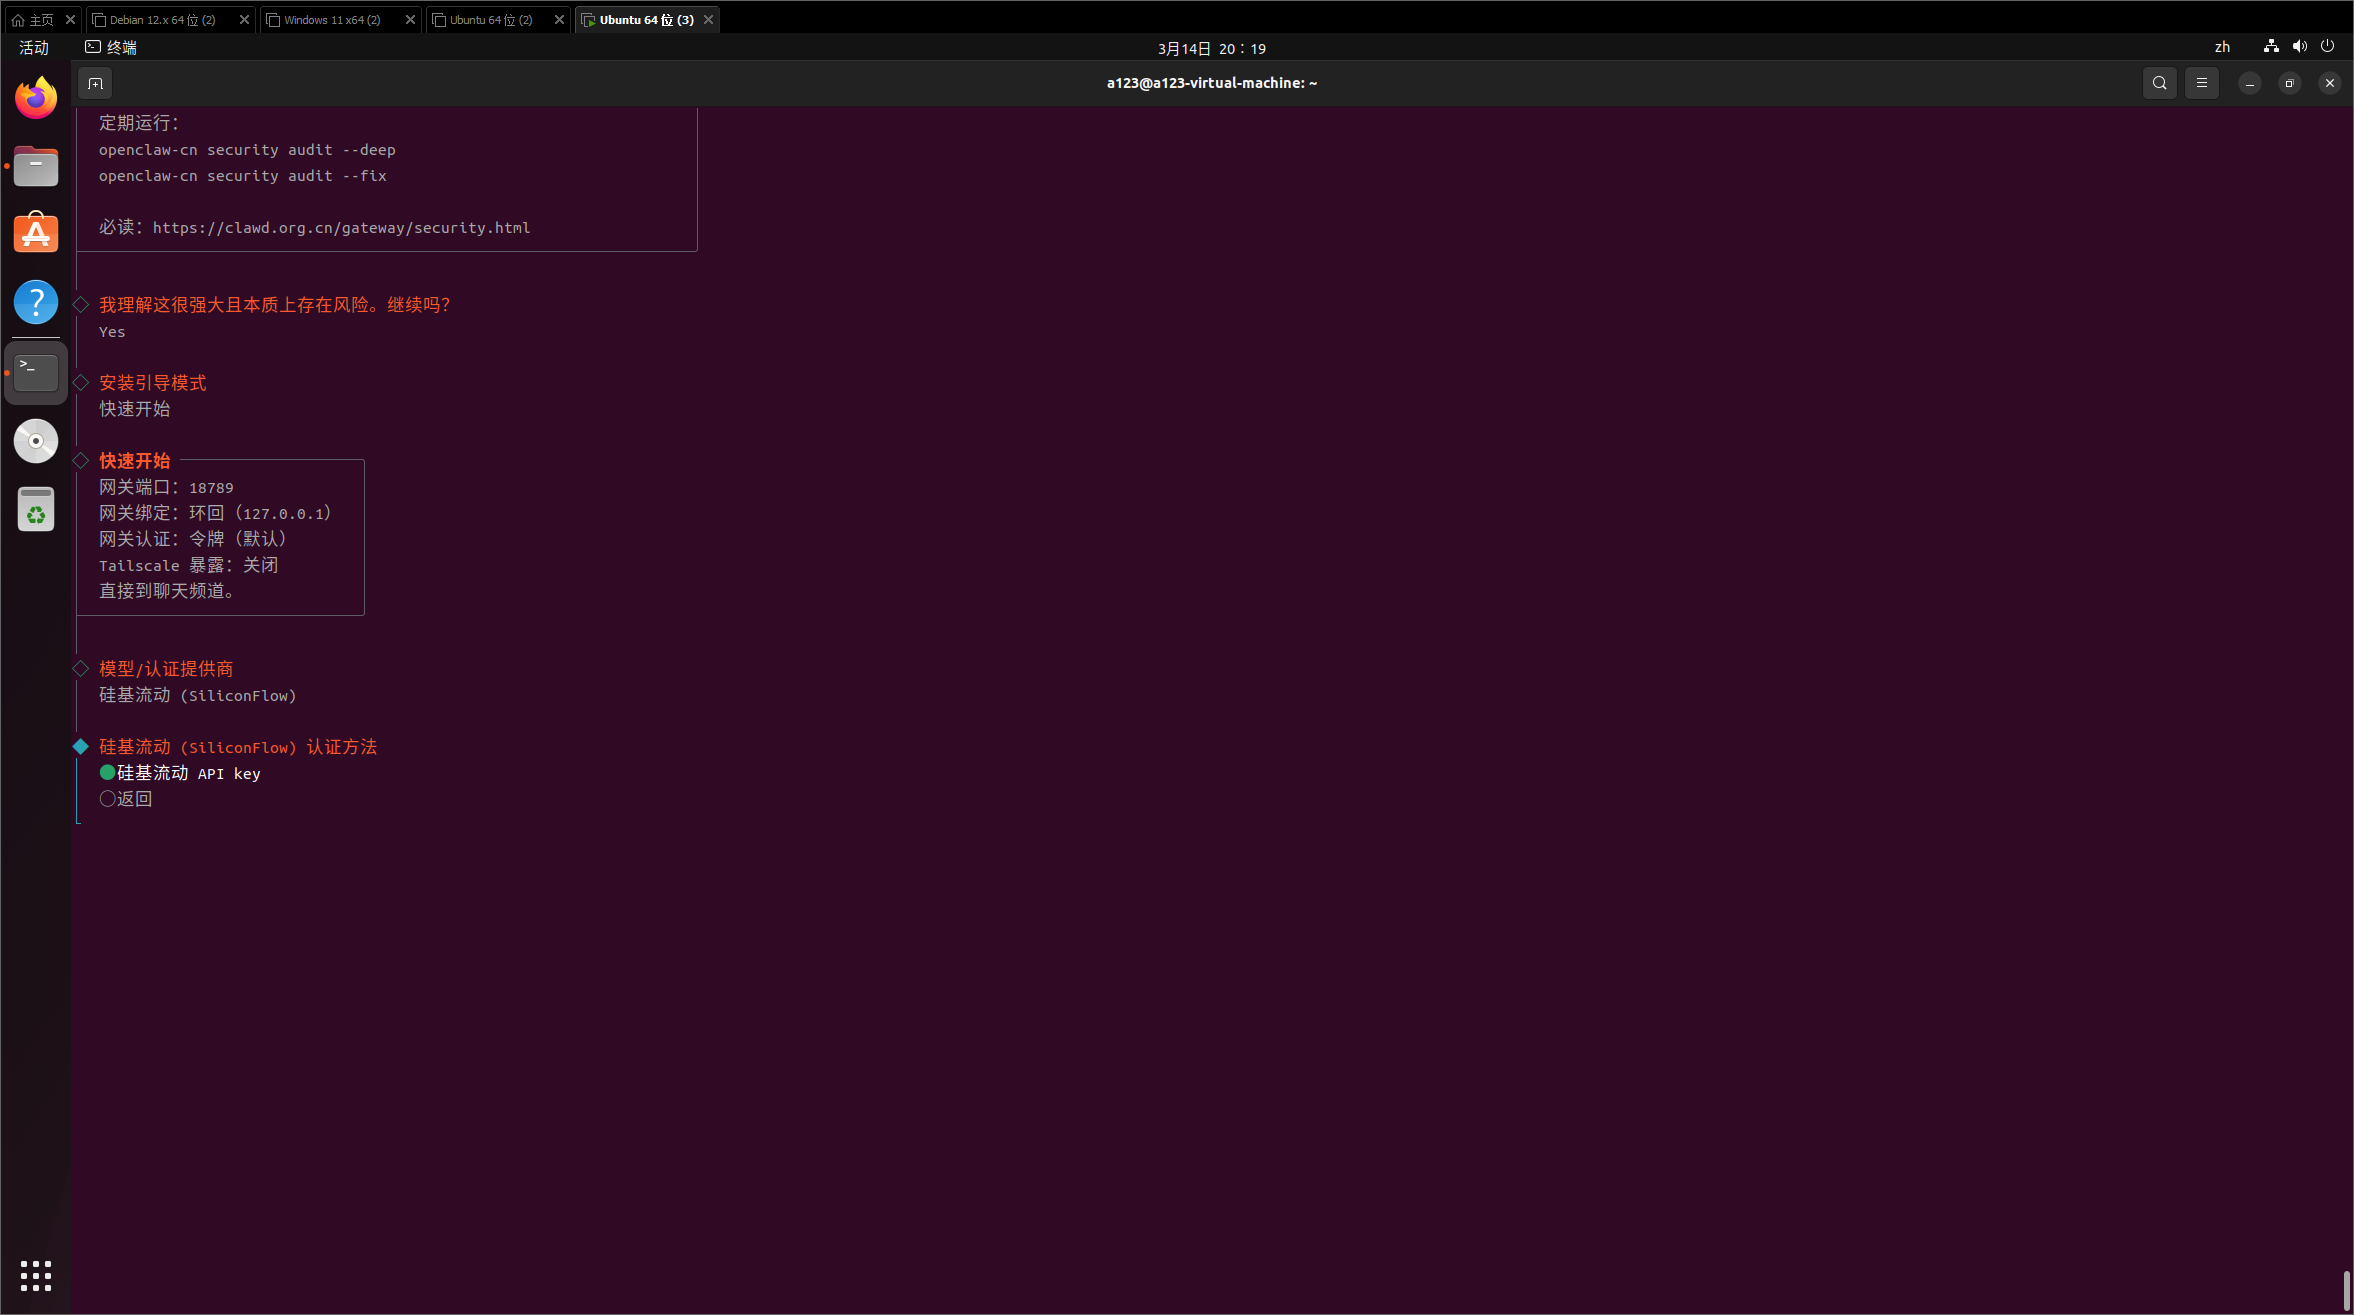Image resolution: width=2354 pixels, height=1315 pixels.
Task: Open system power menu in top bar
Action: pyautogui.click(x=2327, y=47)
